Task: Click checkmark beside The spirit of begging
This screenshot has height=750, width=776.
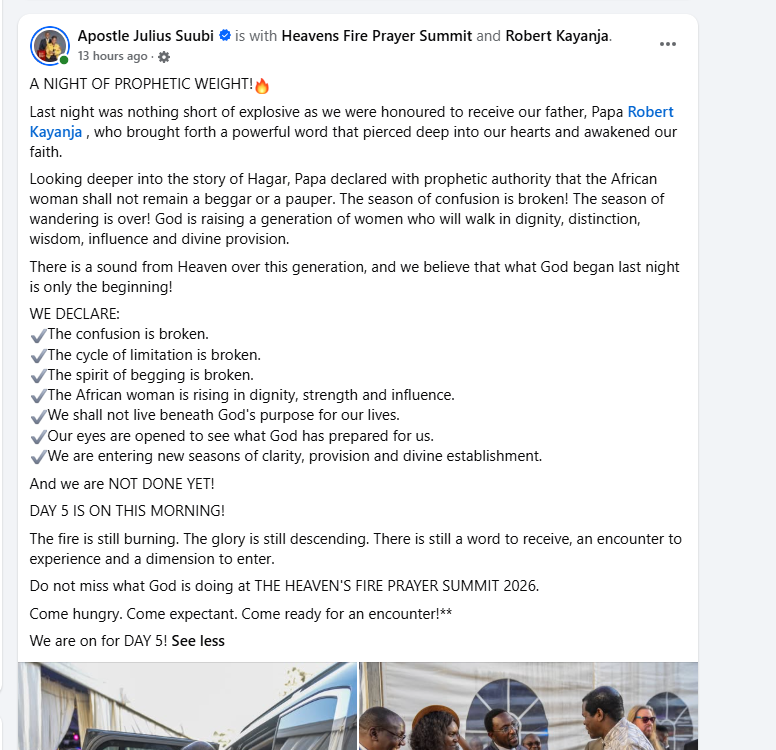Action: (38, 376)
